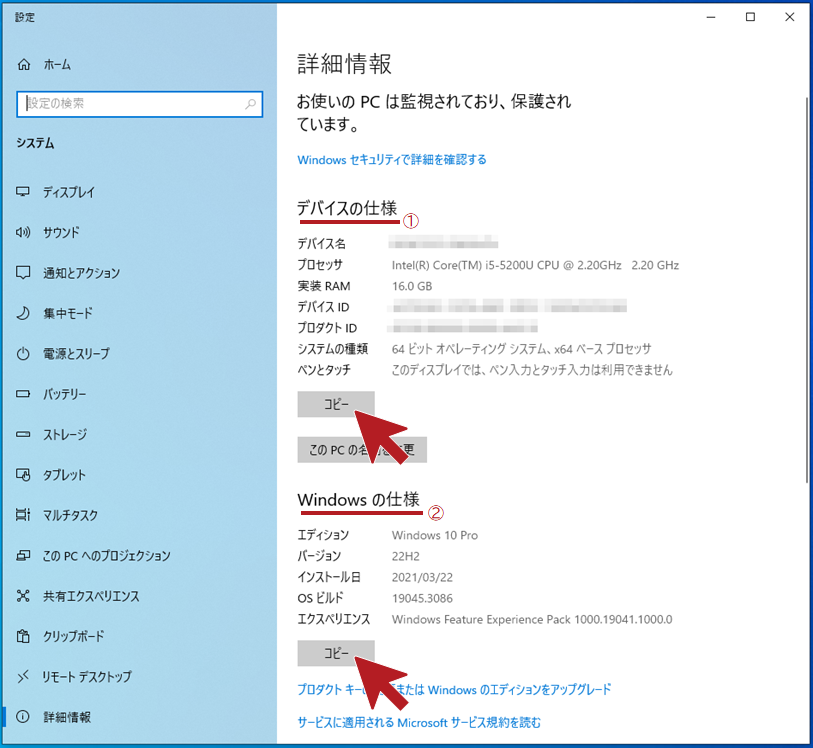Open Power and Sleep icon
The width and height of the screenshot is (813, 748).
tap(23, 354)
